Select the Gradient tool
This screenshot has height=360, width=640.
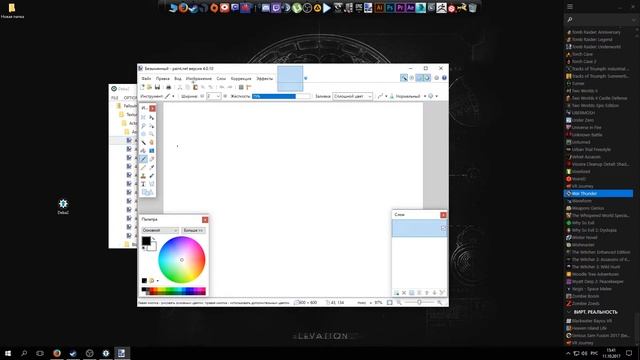(x=151, y=151)
